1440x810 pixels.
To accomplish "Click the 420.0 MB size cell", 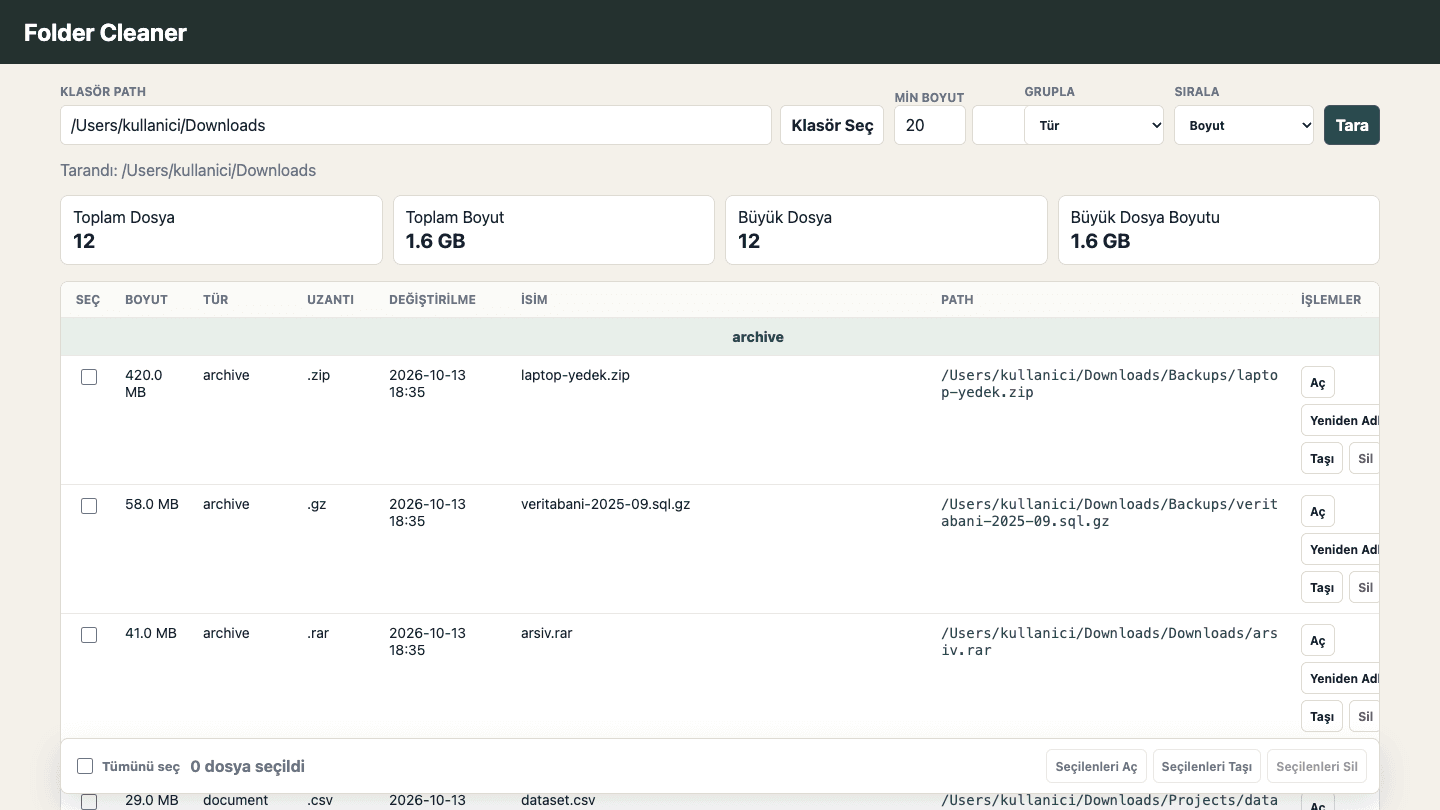I will [143, 384].
